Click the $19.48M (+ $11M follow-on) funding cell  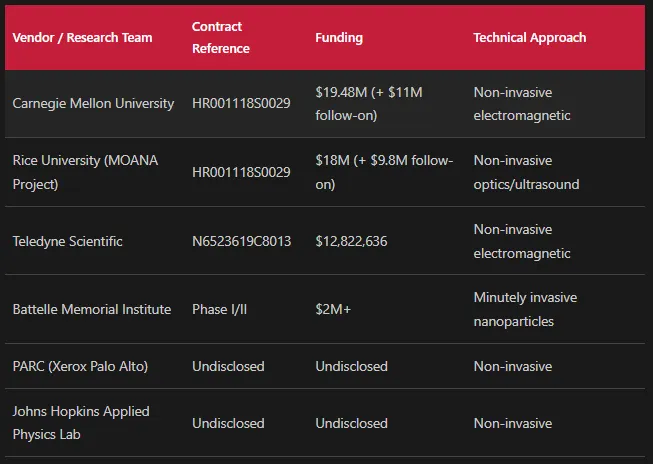[x=369, y=104]
